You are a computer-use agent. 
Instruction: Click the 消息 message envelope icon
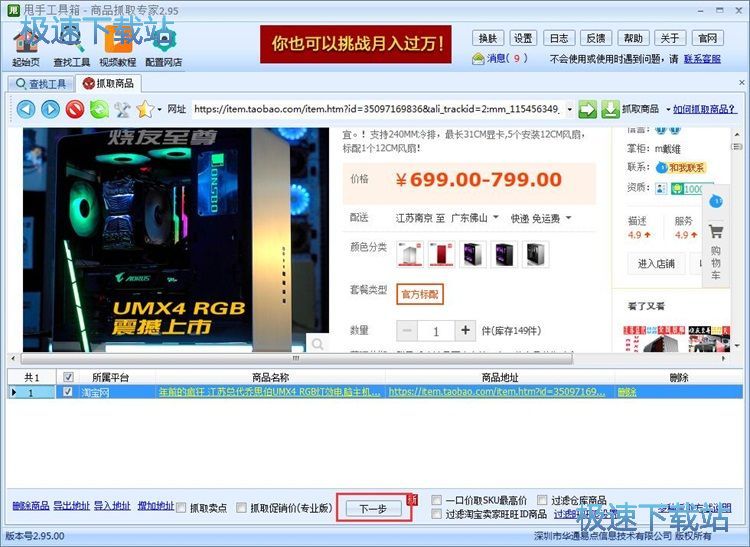[x=478, y=59]
